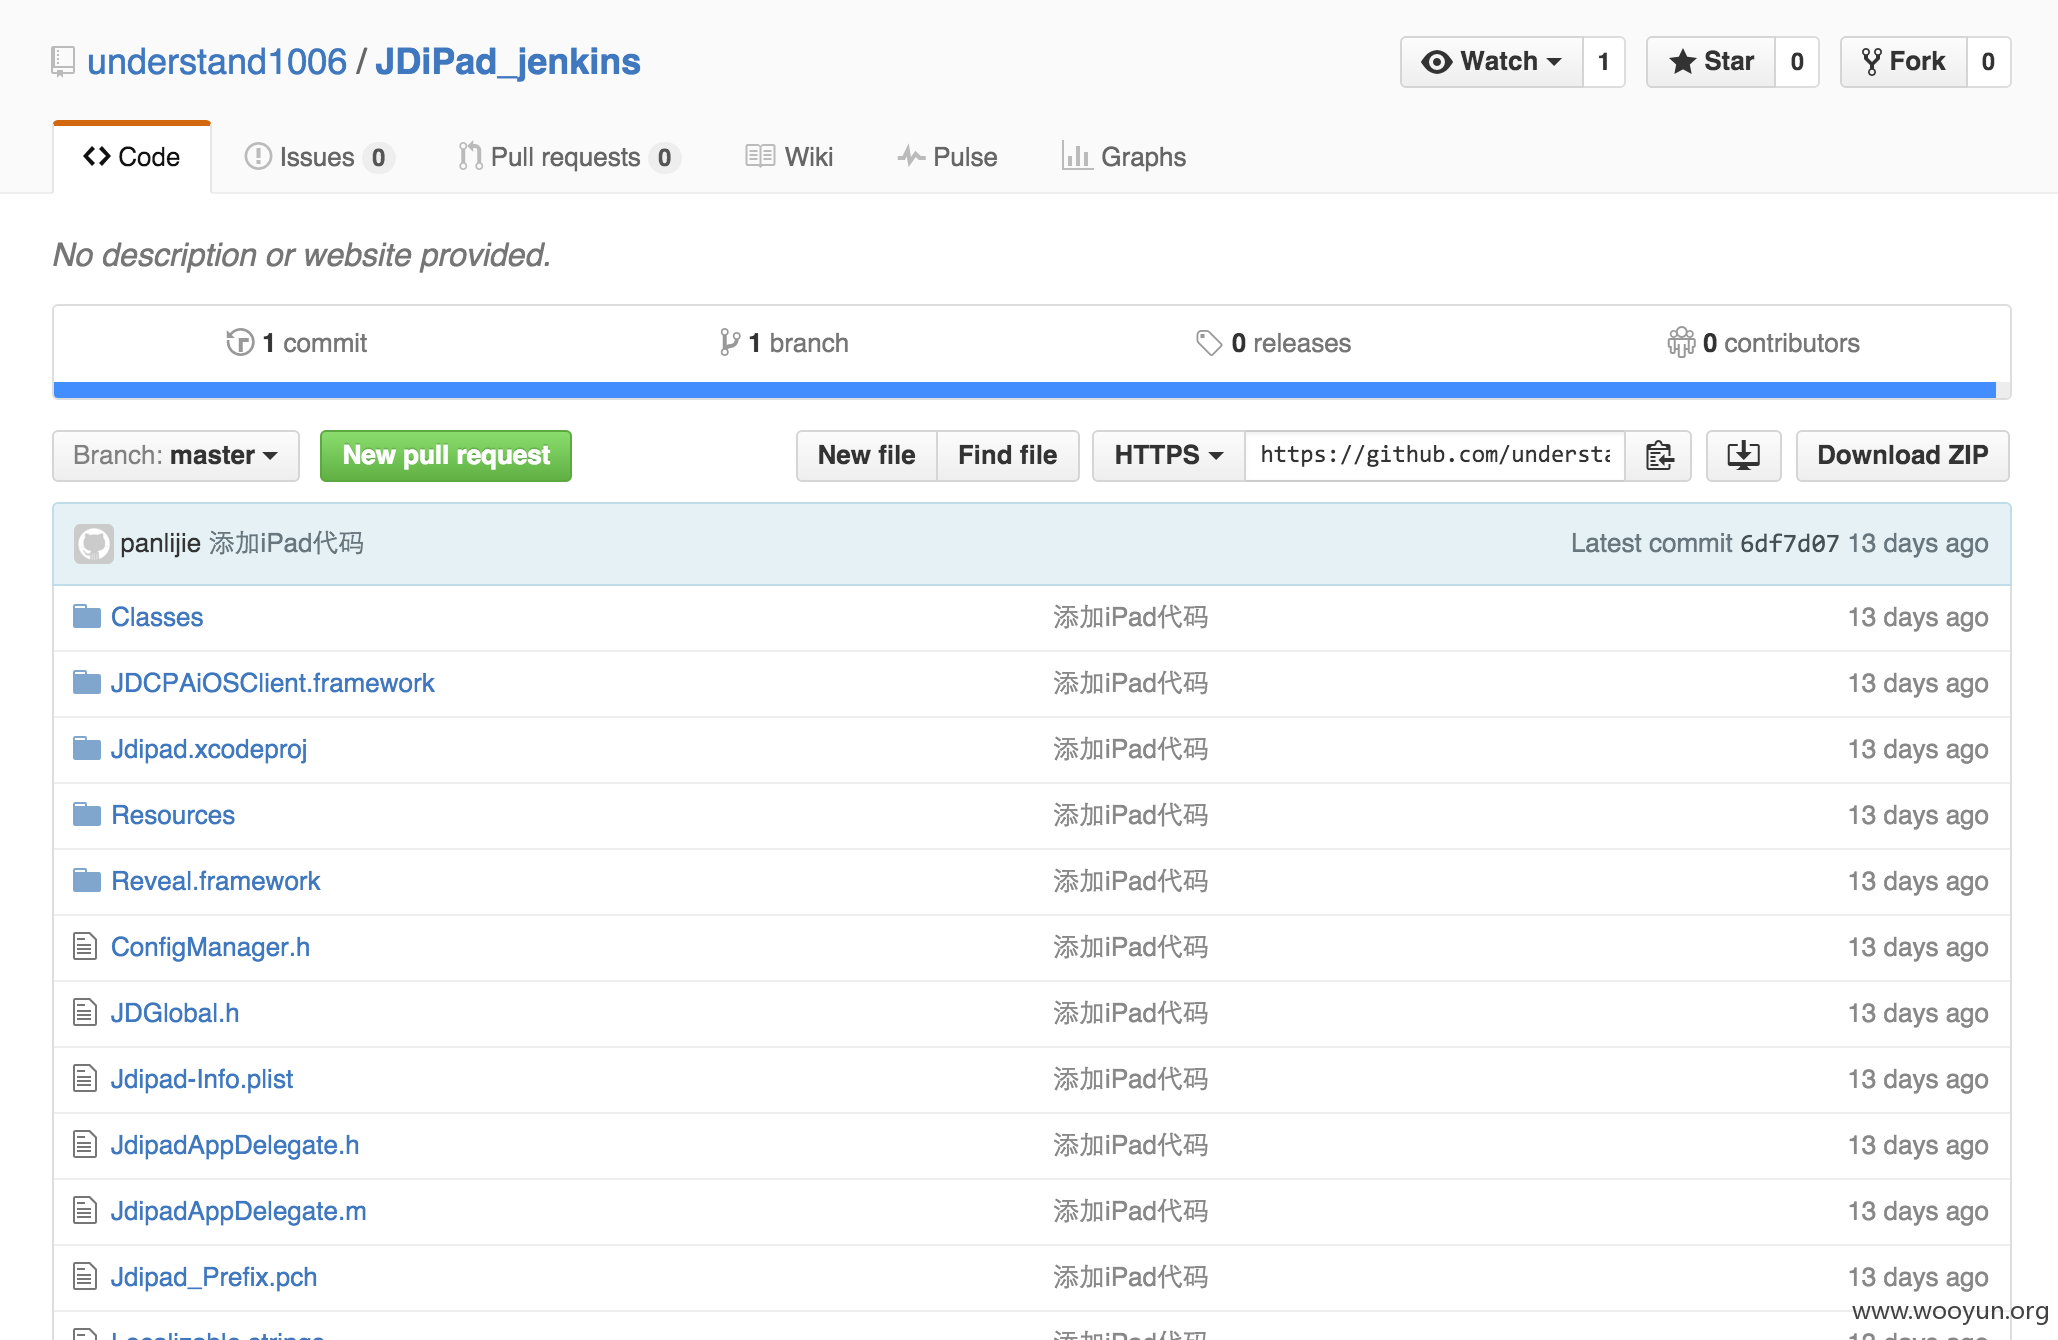Click the Classes folder icon
The height and width of the screenshot is (1340, 2058).
87,617
